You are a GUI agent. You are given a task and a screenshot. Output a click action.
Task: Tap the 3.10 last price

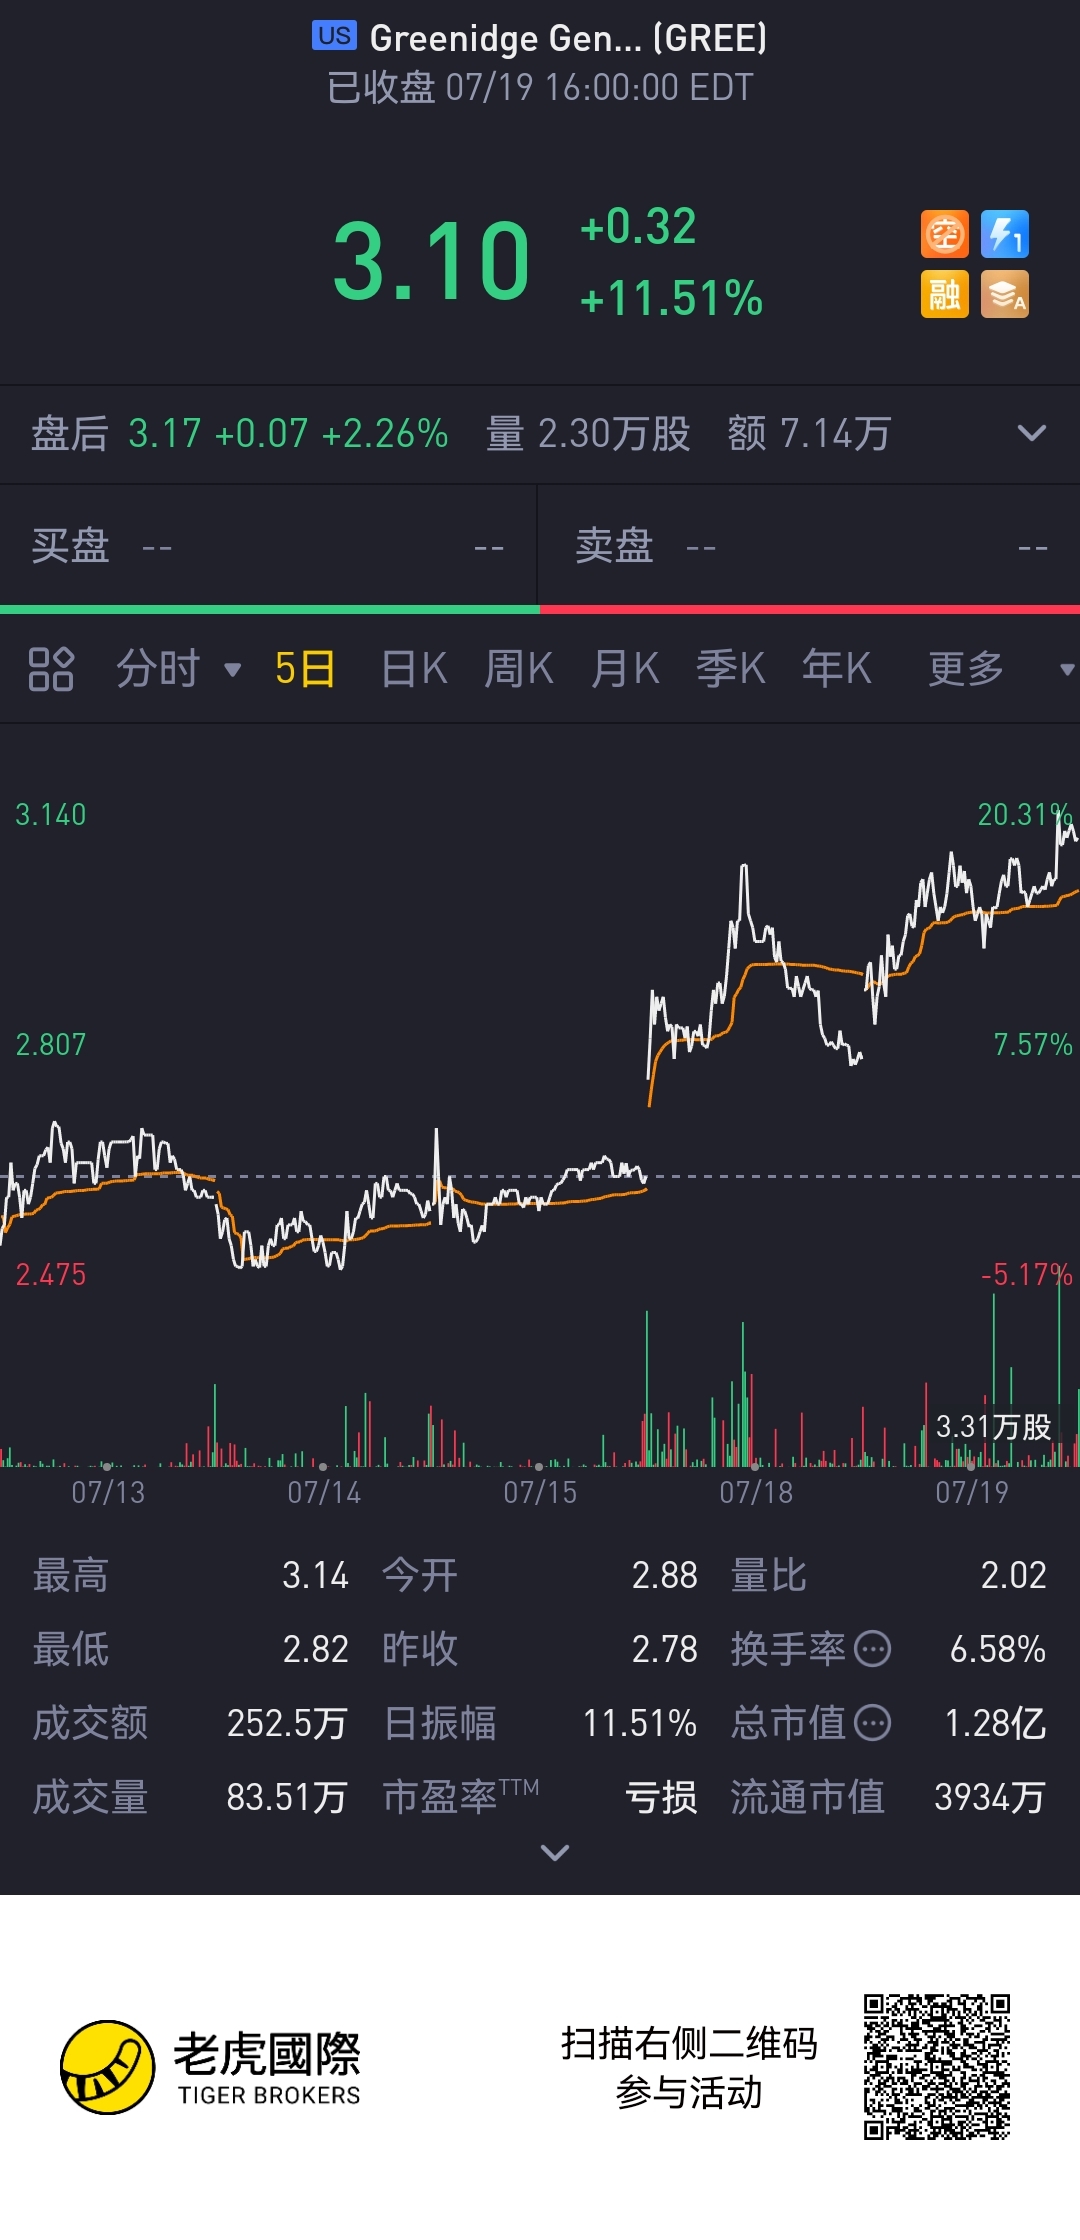point(431,262)
